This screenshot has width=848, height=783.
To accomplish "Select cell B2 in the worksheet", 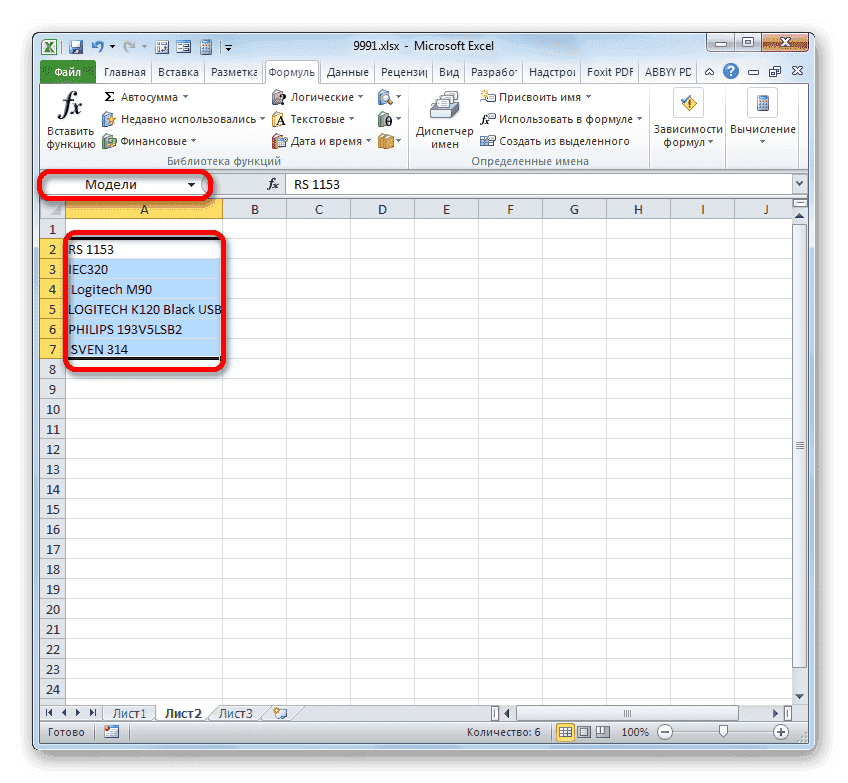I will coord(254,249).
